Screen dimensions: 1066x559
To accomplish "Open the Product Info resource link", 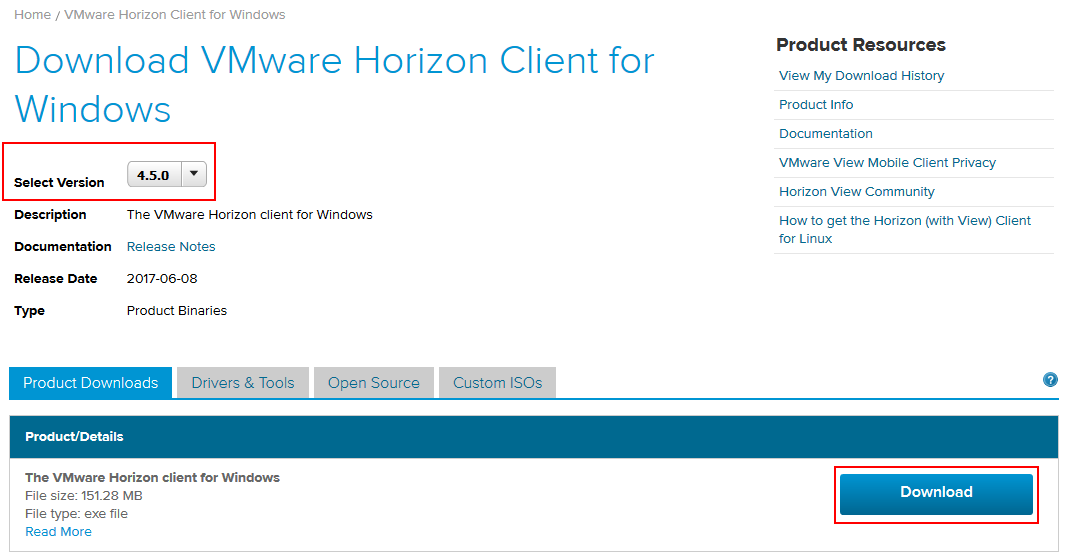I will [816, 105].
